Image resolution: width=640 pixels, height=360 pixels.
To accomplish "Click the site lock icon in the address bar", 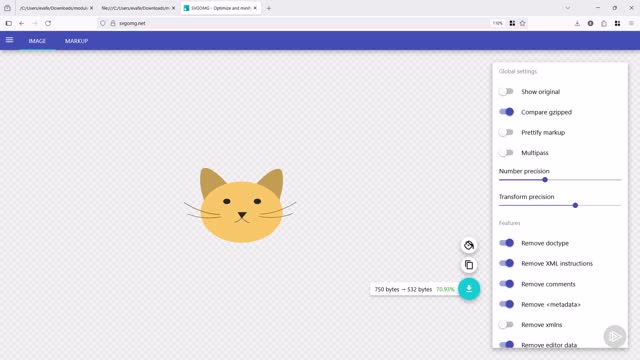I will [x=113, y=23].
